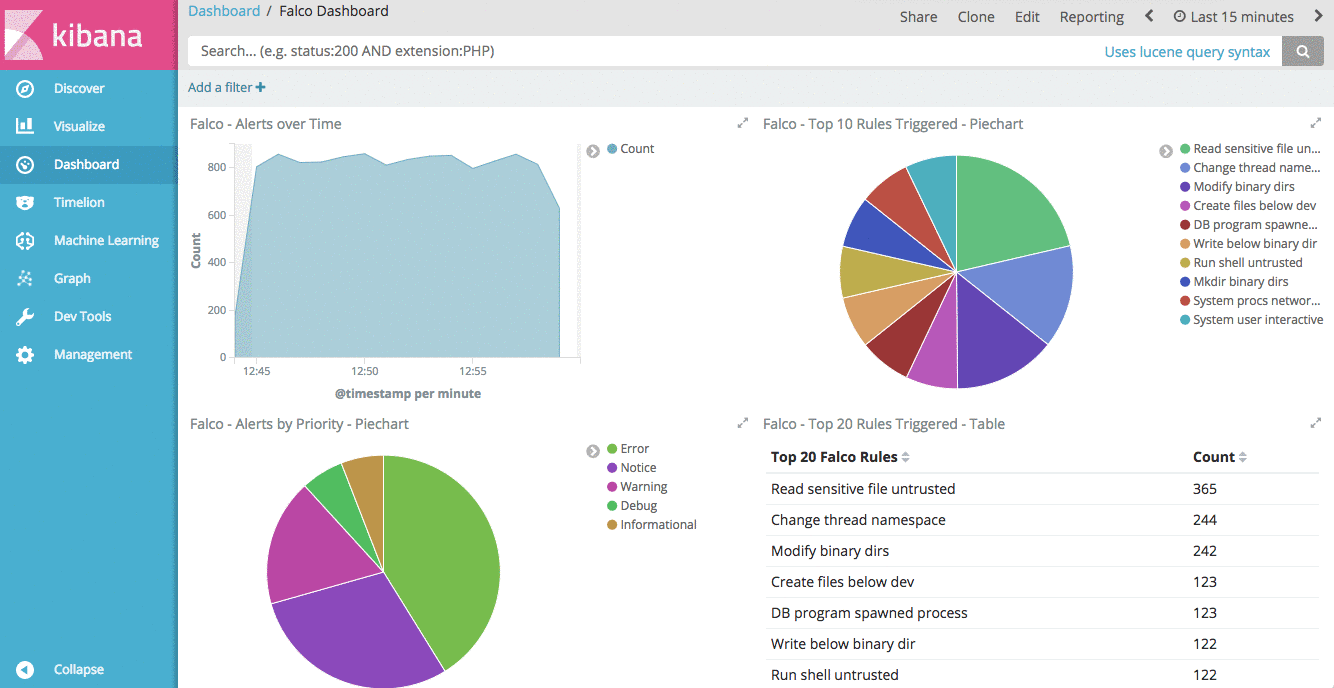1334x688 pixels.
Task: Open Uses lucene query syntax link
Action: coord(1187,52)
